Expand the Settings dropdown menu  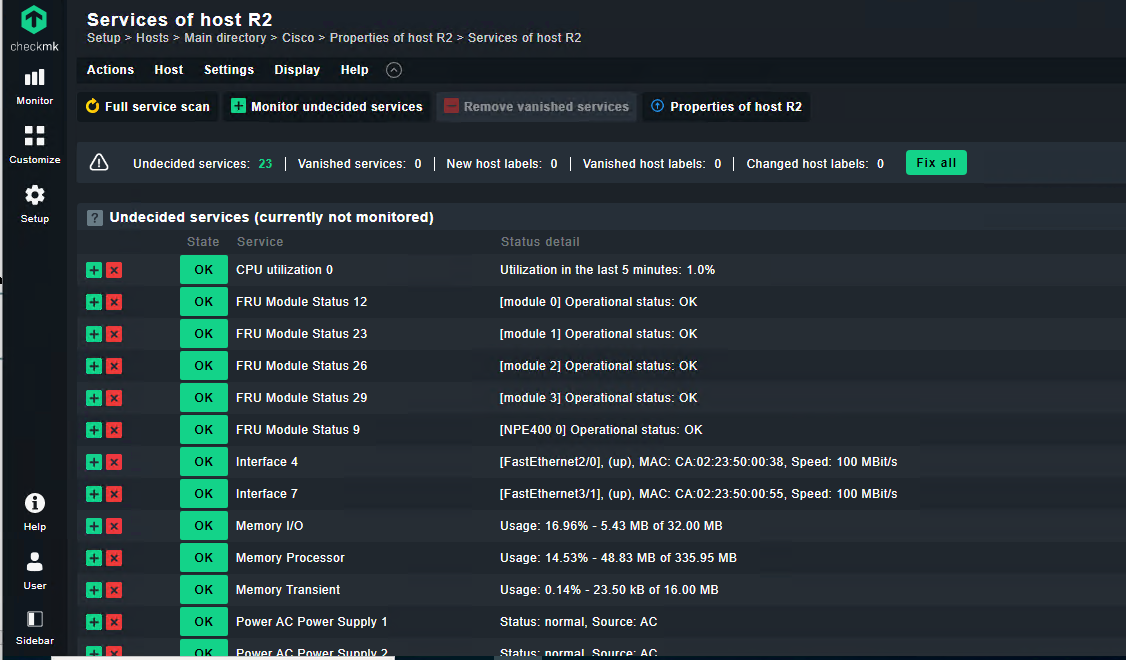(229, 70)
